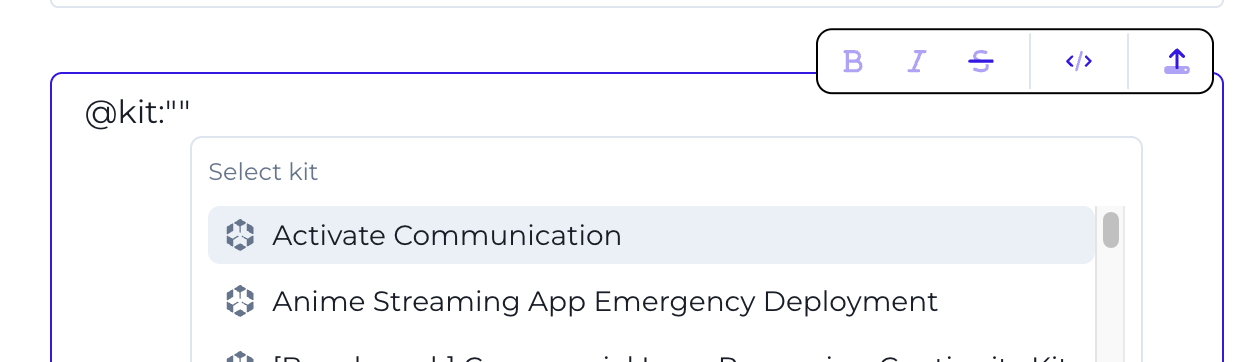Click the Select kit header label
1238x362 pixels.
[x=263, y=172]
